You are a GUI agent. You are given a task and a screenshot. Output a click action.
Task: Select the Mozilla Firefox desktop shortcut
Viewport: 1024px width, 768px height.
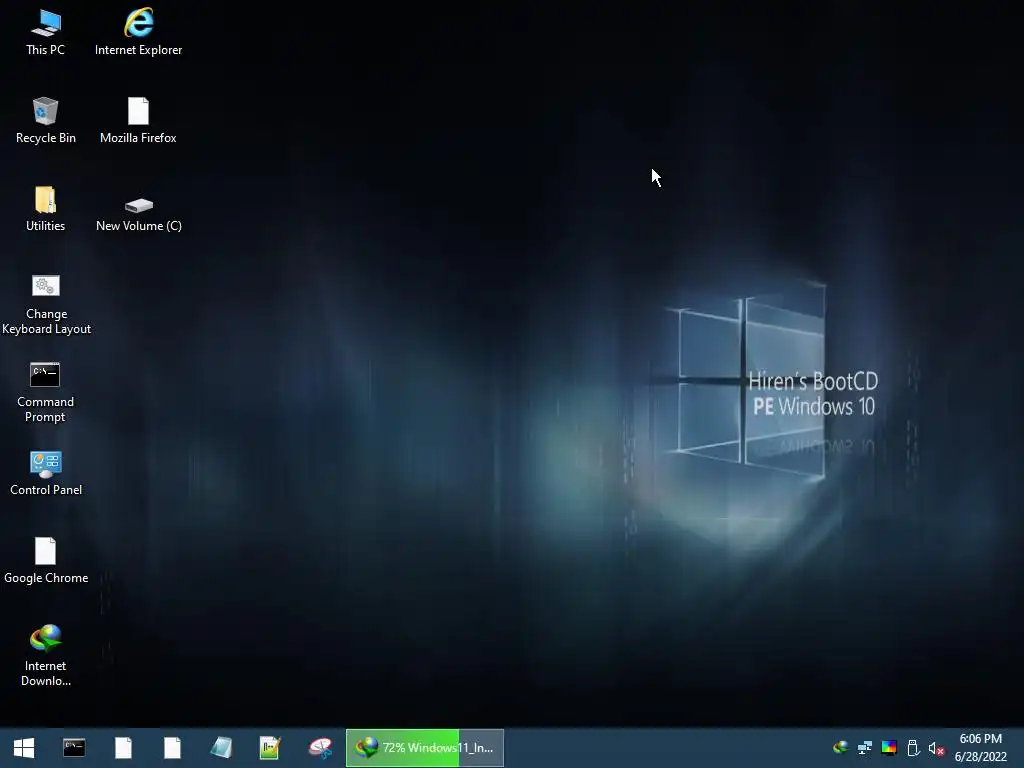[x=138, y=120]
